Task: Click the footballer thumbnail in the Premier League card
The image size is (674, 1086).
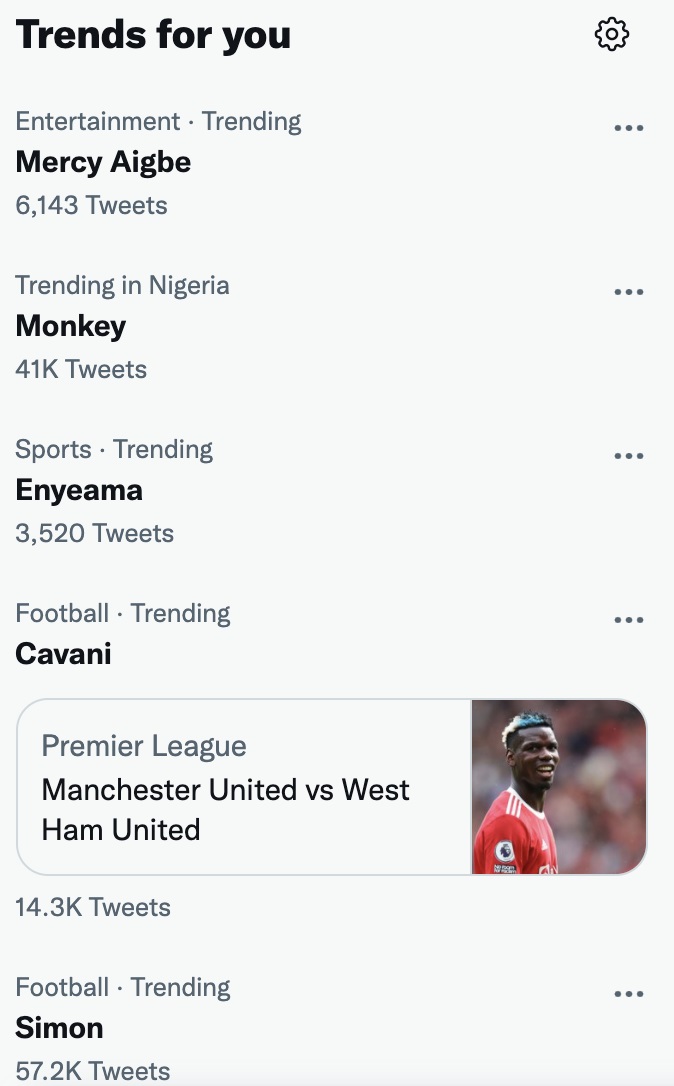Action: coord(558,787)
